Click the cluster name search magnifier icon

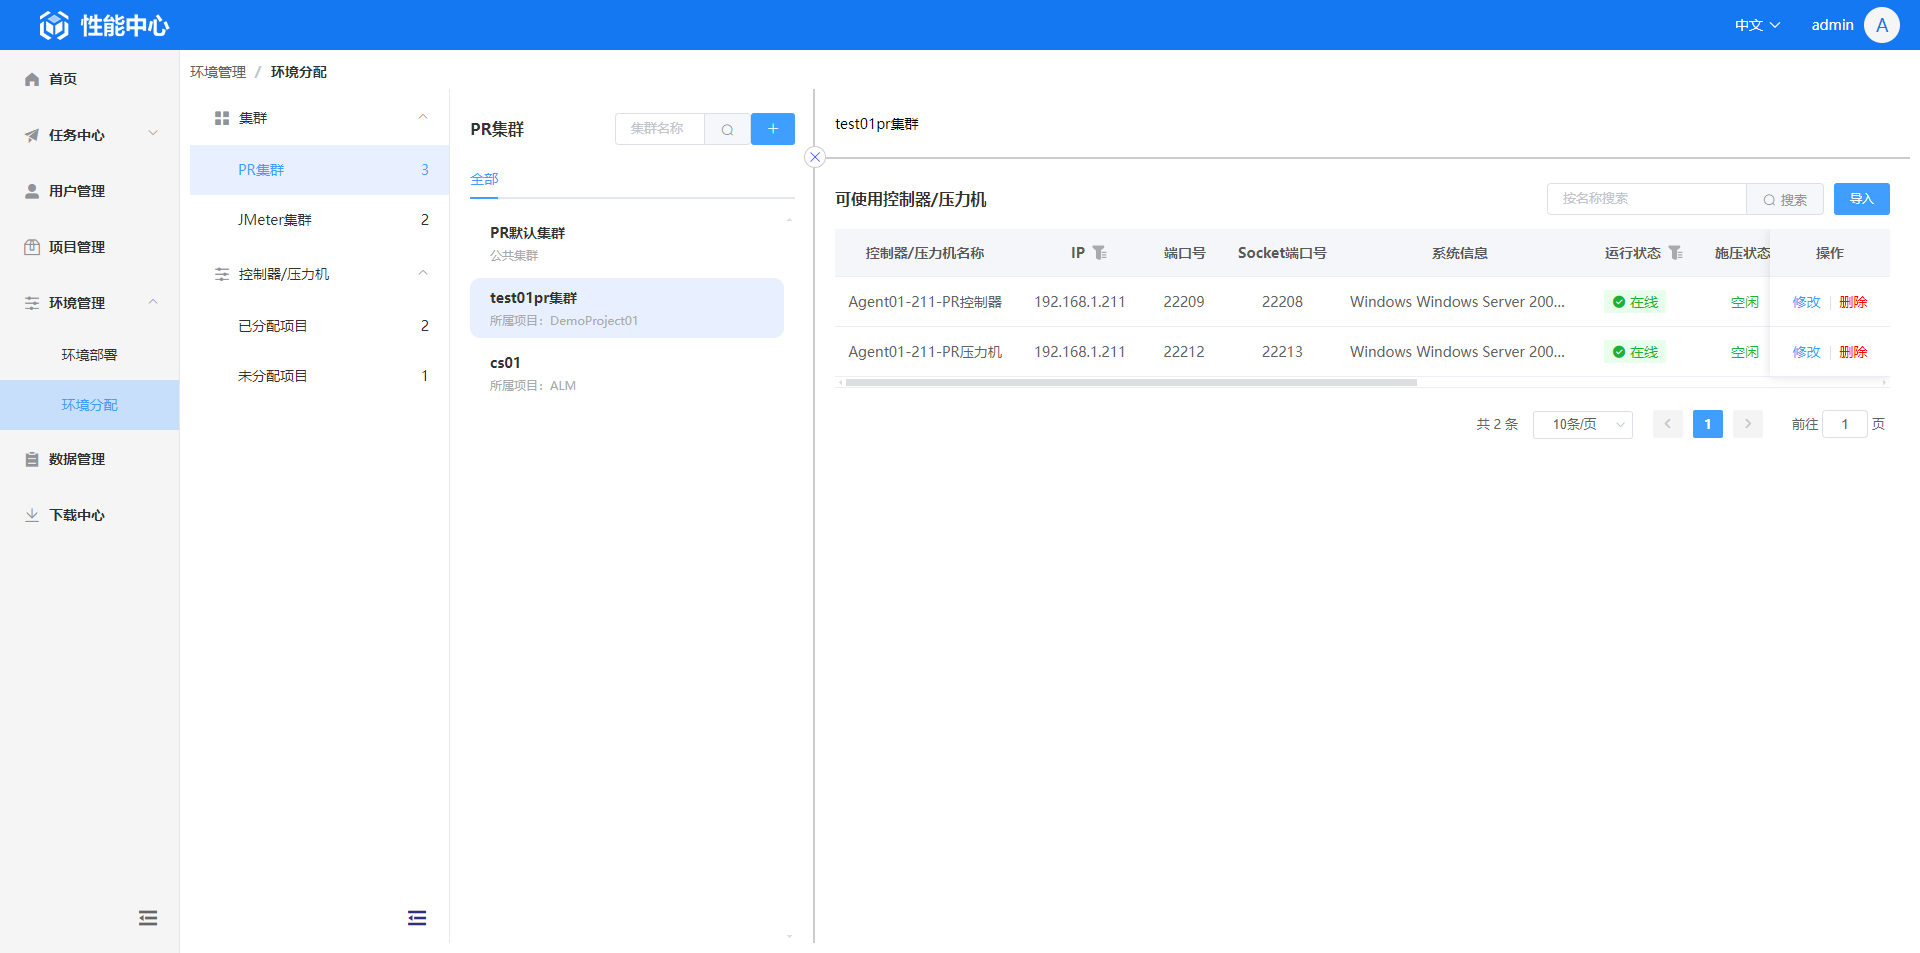click(727, 129)
